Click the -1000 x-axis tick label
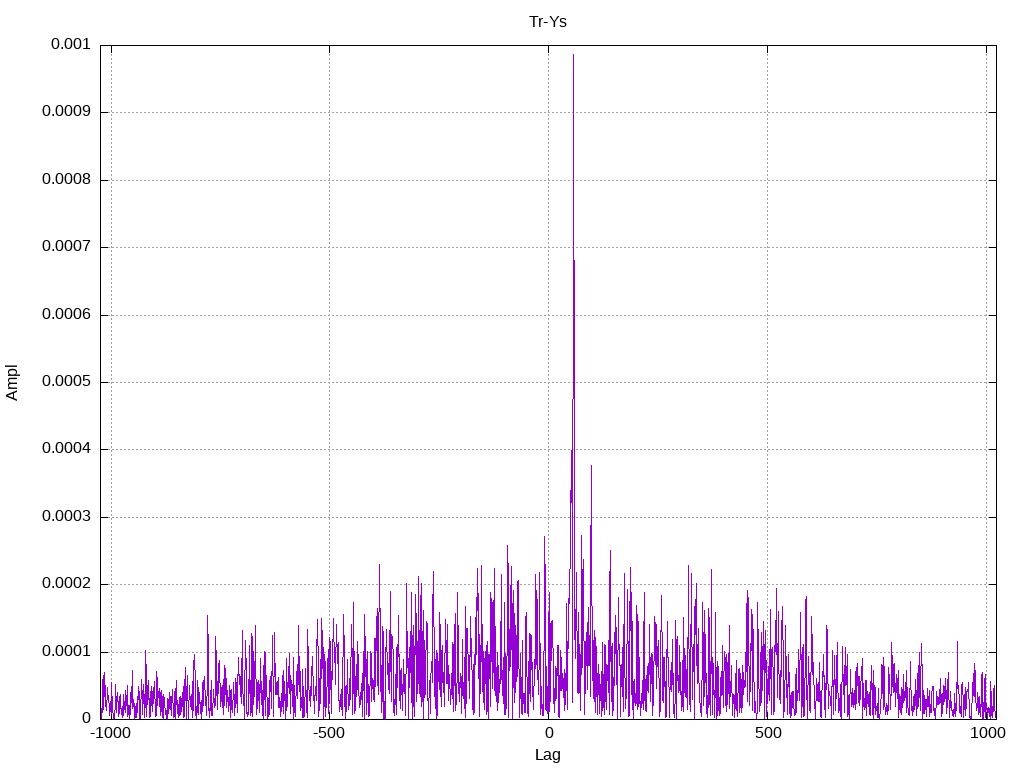 [x=110, y=733]
